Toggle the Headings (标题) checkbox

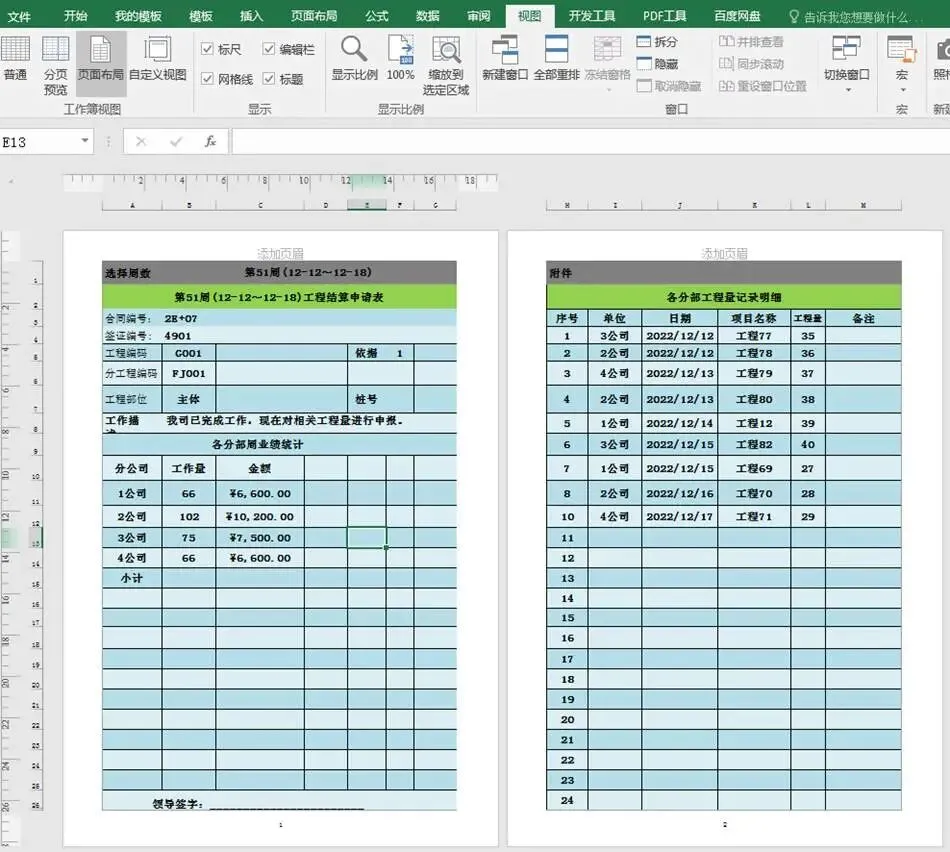[269, 78]
